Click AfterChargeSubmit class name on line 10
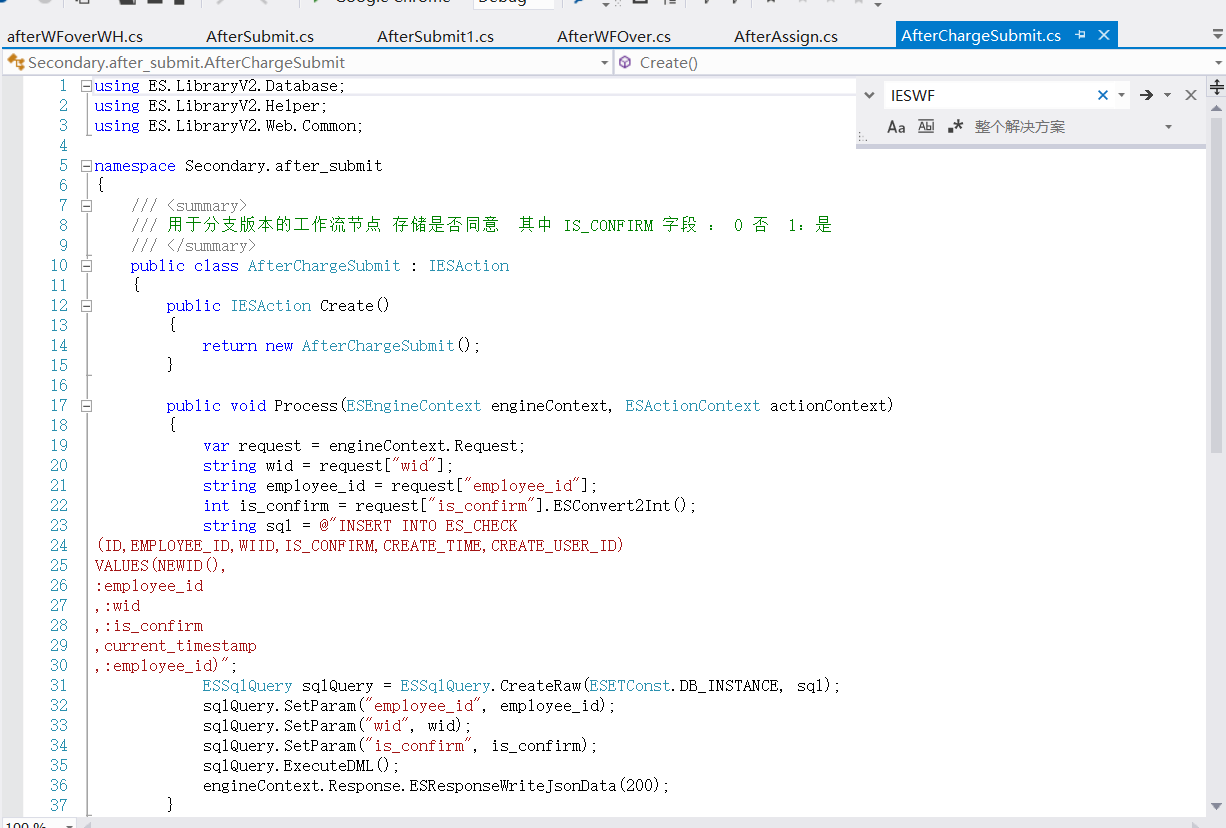Image resolution: width=1226 pixels, height=828 pixels. tap(324, 266)
